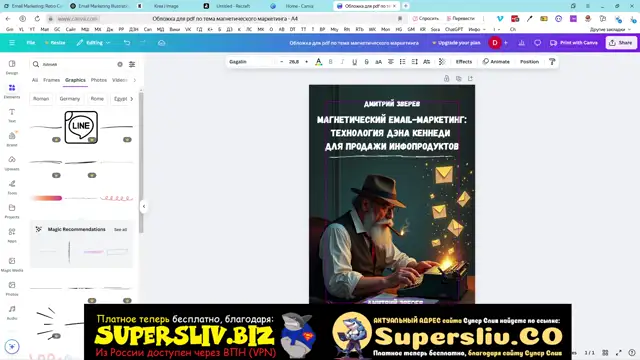Open the Uploads panel

click(12, 163)
